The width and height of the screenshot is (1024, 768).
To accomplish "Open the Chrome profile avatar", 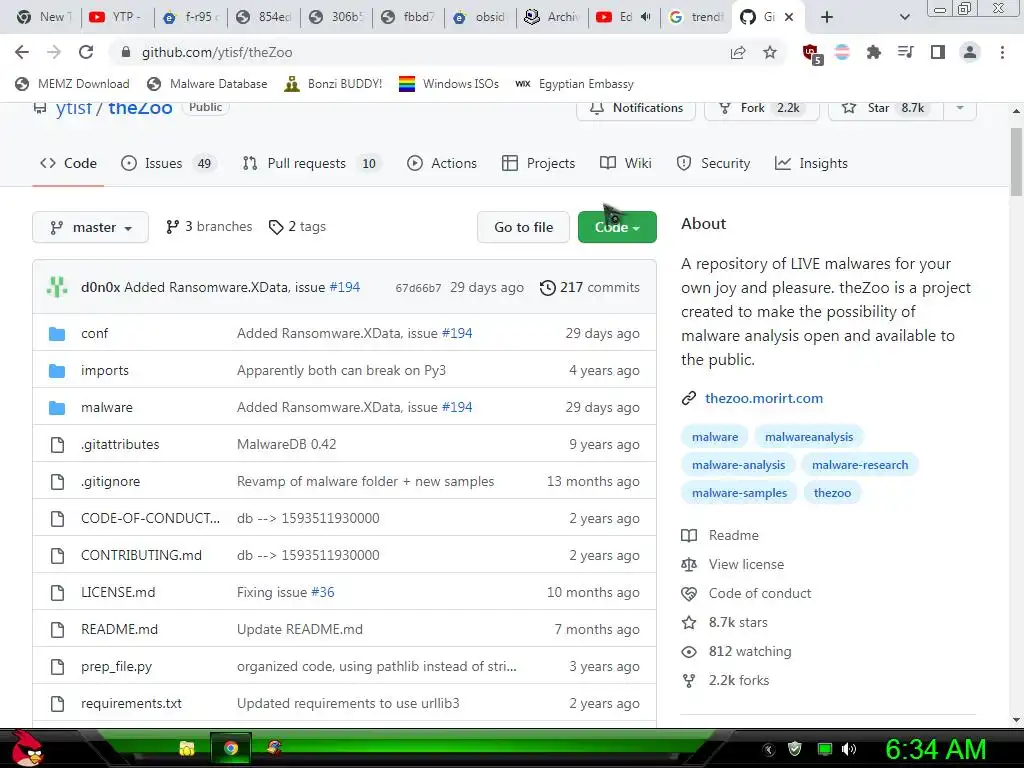I will pyautogui.click(x=970, y=52).
